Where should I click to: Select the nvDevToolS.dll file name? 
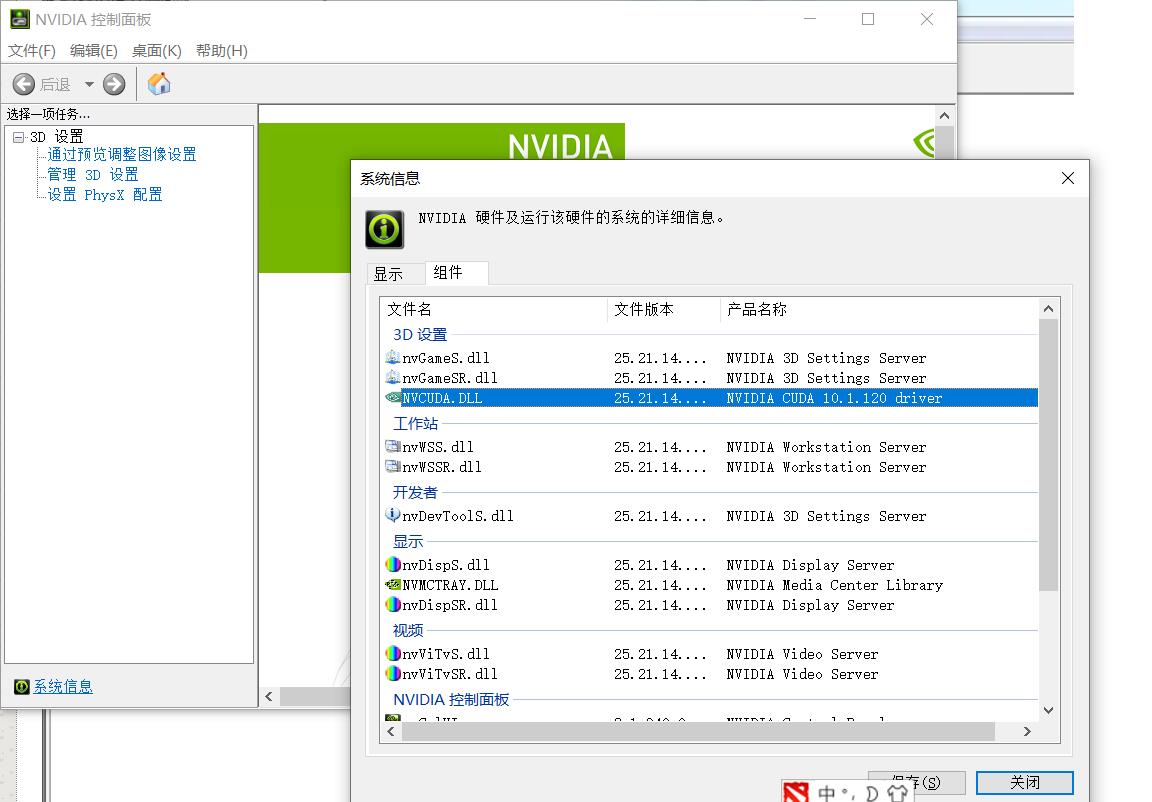coord(458,516)
